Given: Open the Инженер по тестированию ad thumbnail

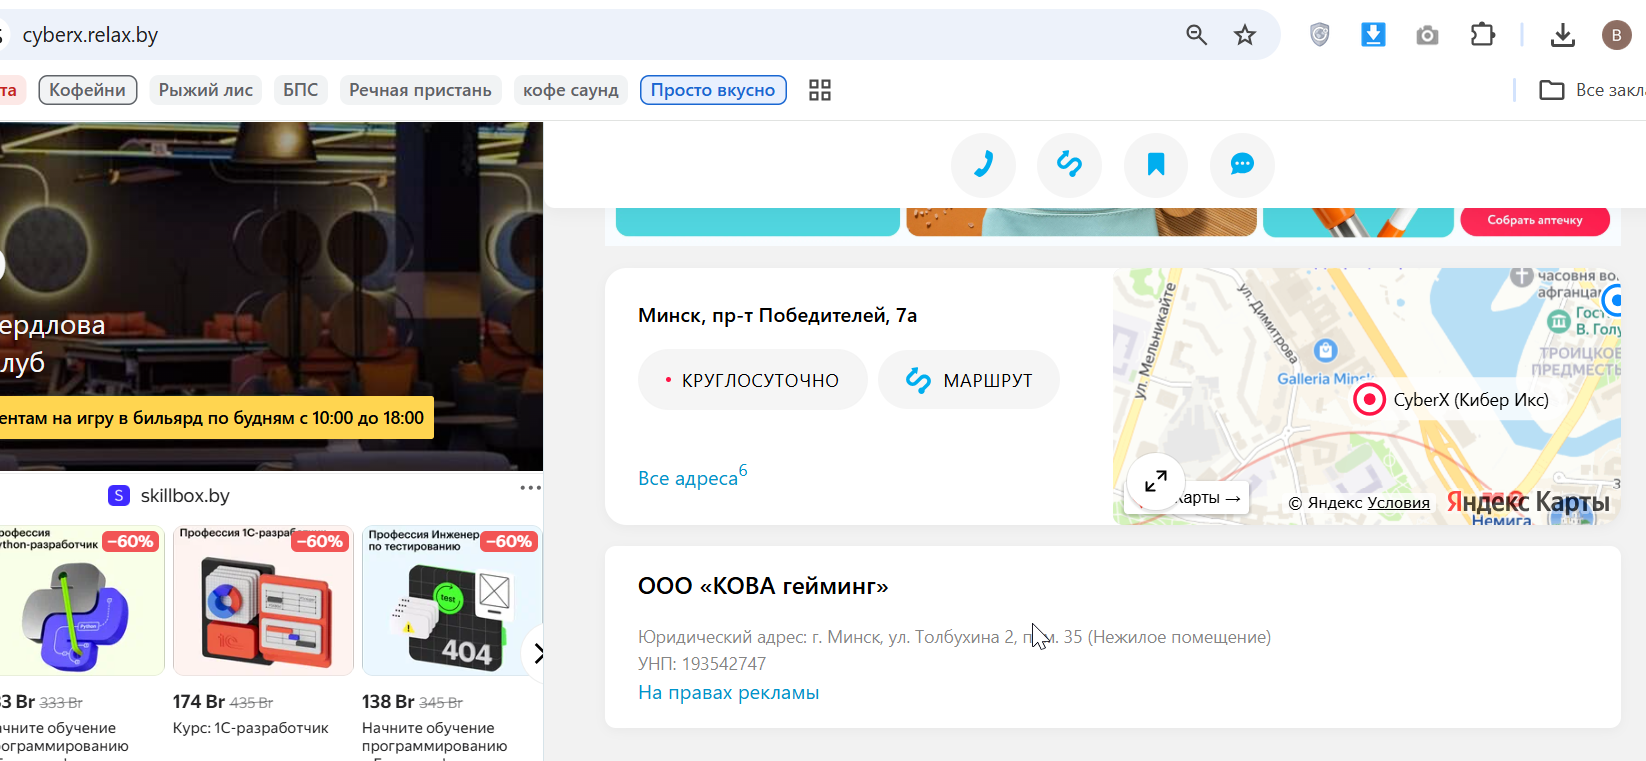Looking at the screenshot, I should [x=452, y=600].
